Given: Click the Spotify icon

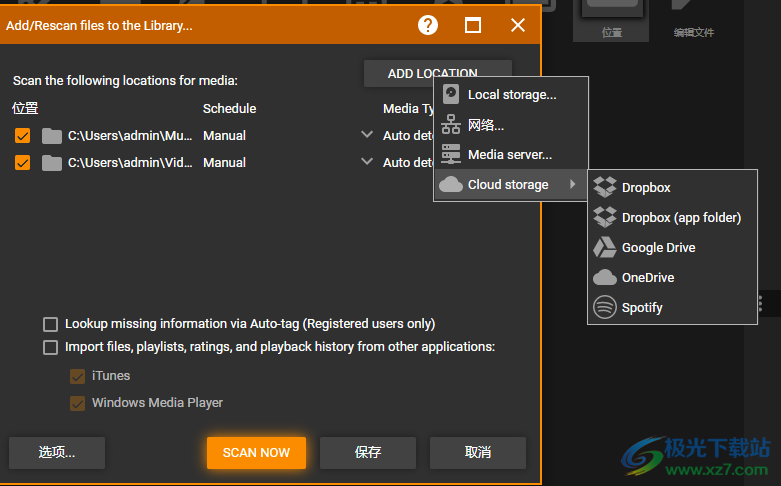Looking at the screenshot, I should pos(605,307).
